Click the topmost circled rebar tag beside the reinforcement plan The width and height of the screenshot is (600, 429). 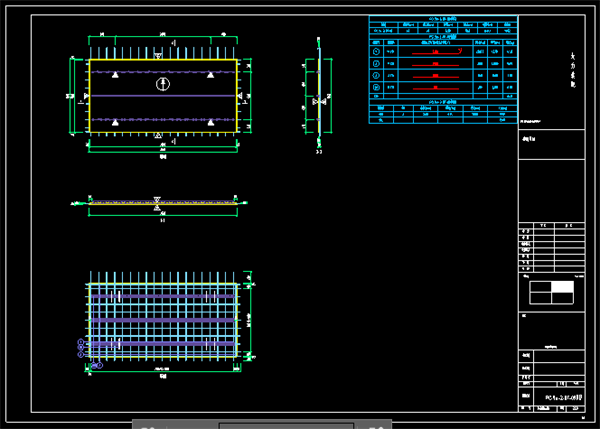pyautogui.click(x=81, y=342)
